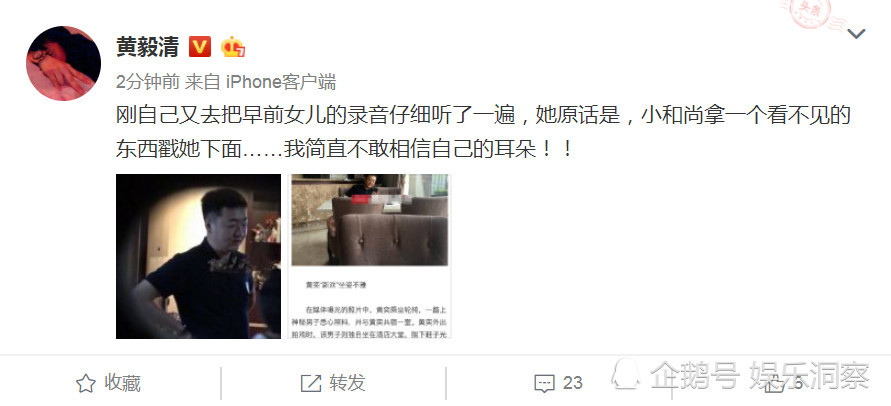
Task: Click the orange V verified badge
Action: [200, 47]
